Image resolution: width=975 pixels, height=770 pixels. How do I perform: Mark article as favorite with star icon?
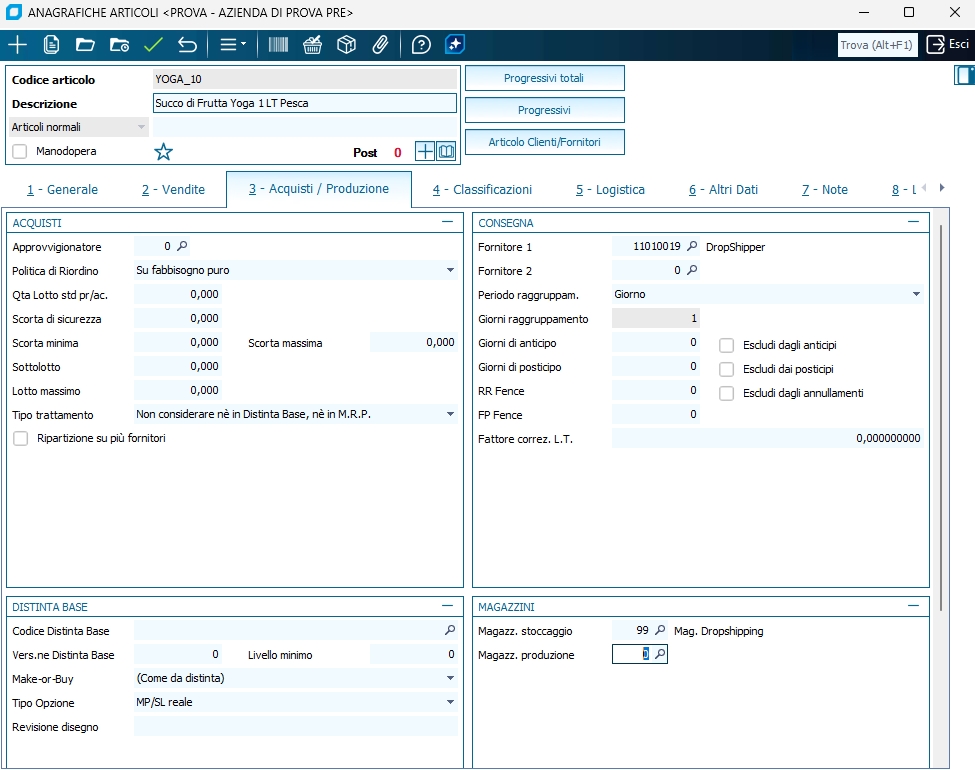tap(164, 152)
